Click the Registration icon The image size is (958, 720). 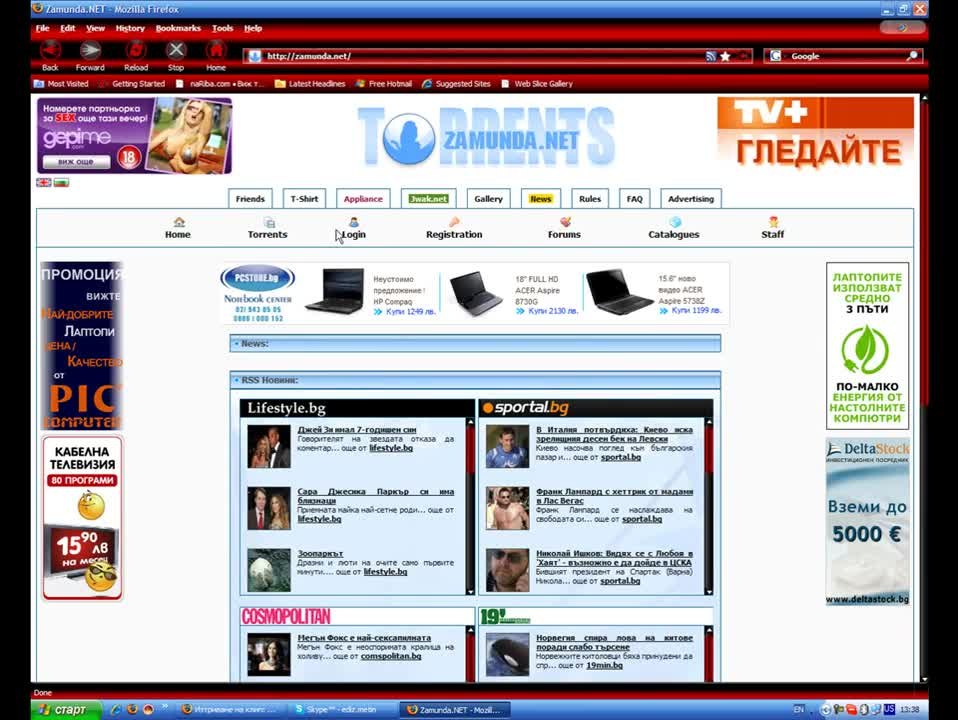pos(454,222)
